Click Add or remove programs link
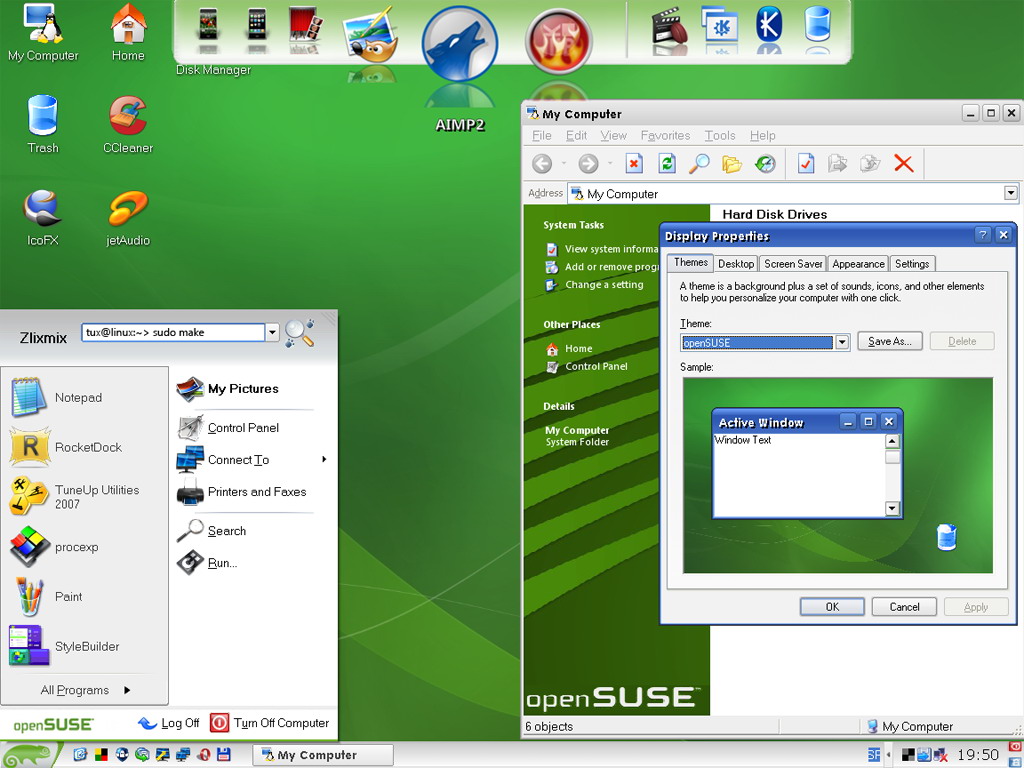Screen dimensions: 1024x768 tap(609, 265)
